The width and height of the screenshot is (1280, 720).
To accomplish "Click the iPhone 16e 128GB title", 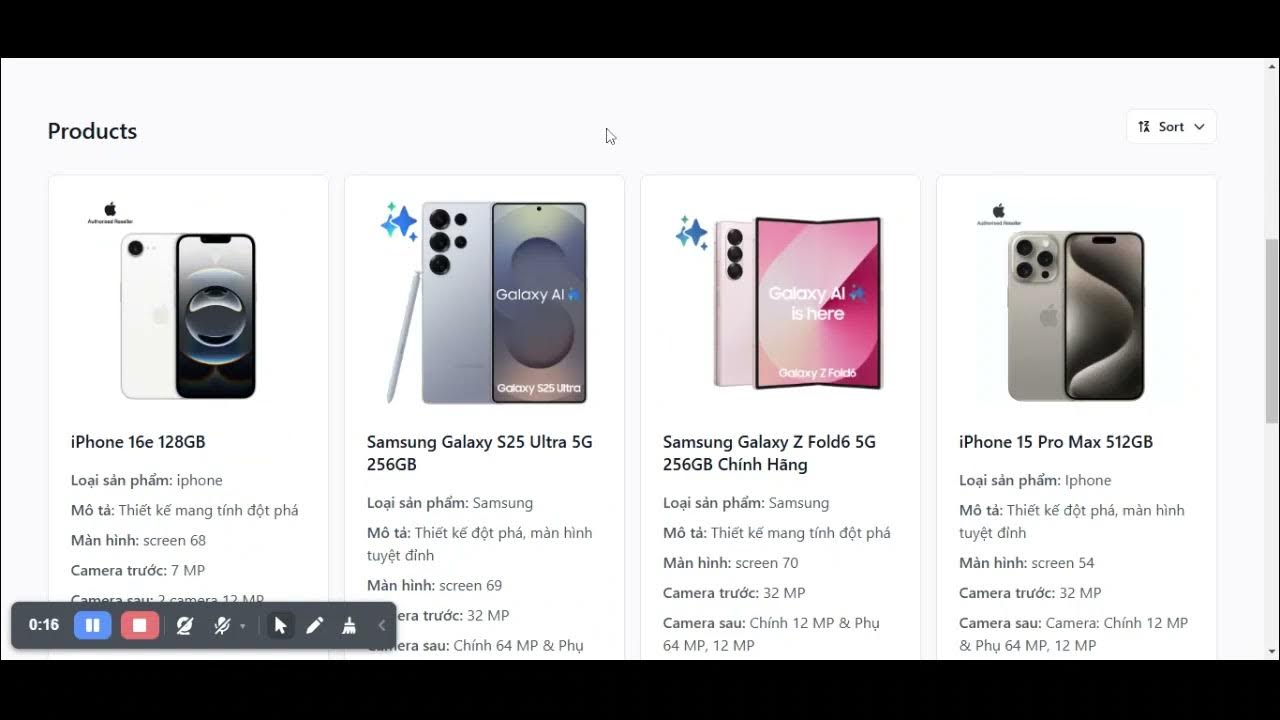I will click(x=138, y=442).
